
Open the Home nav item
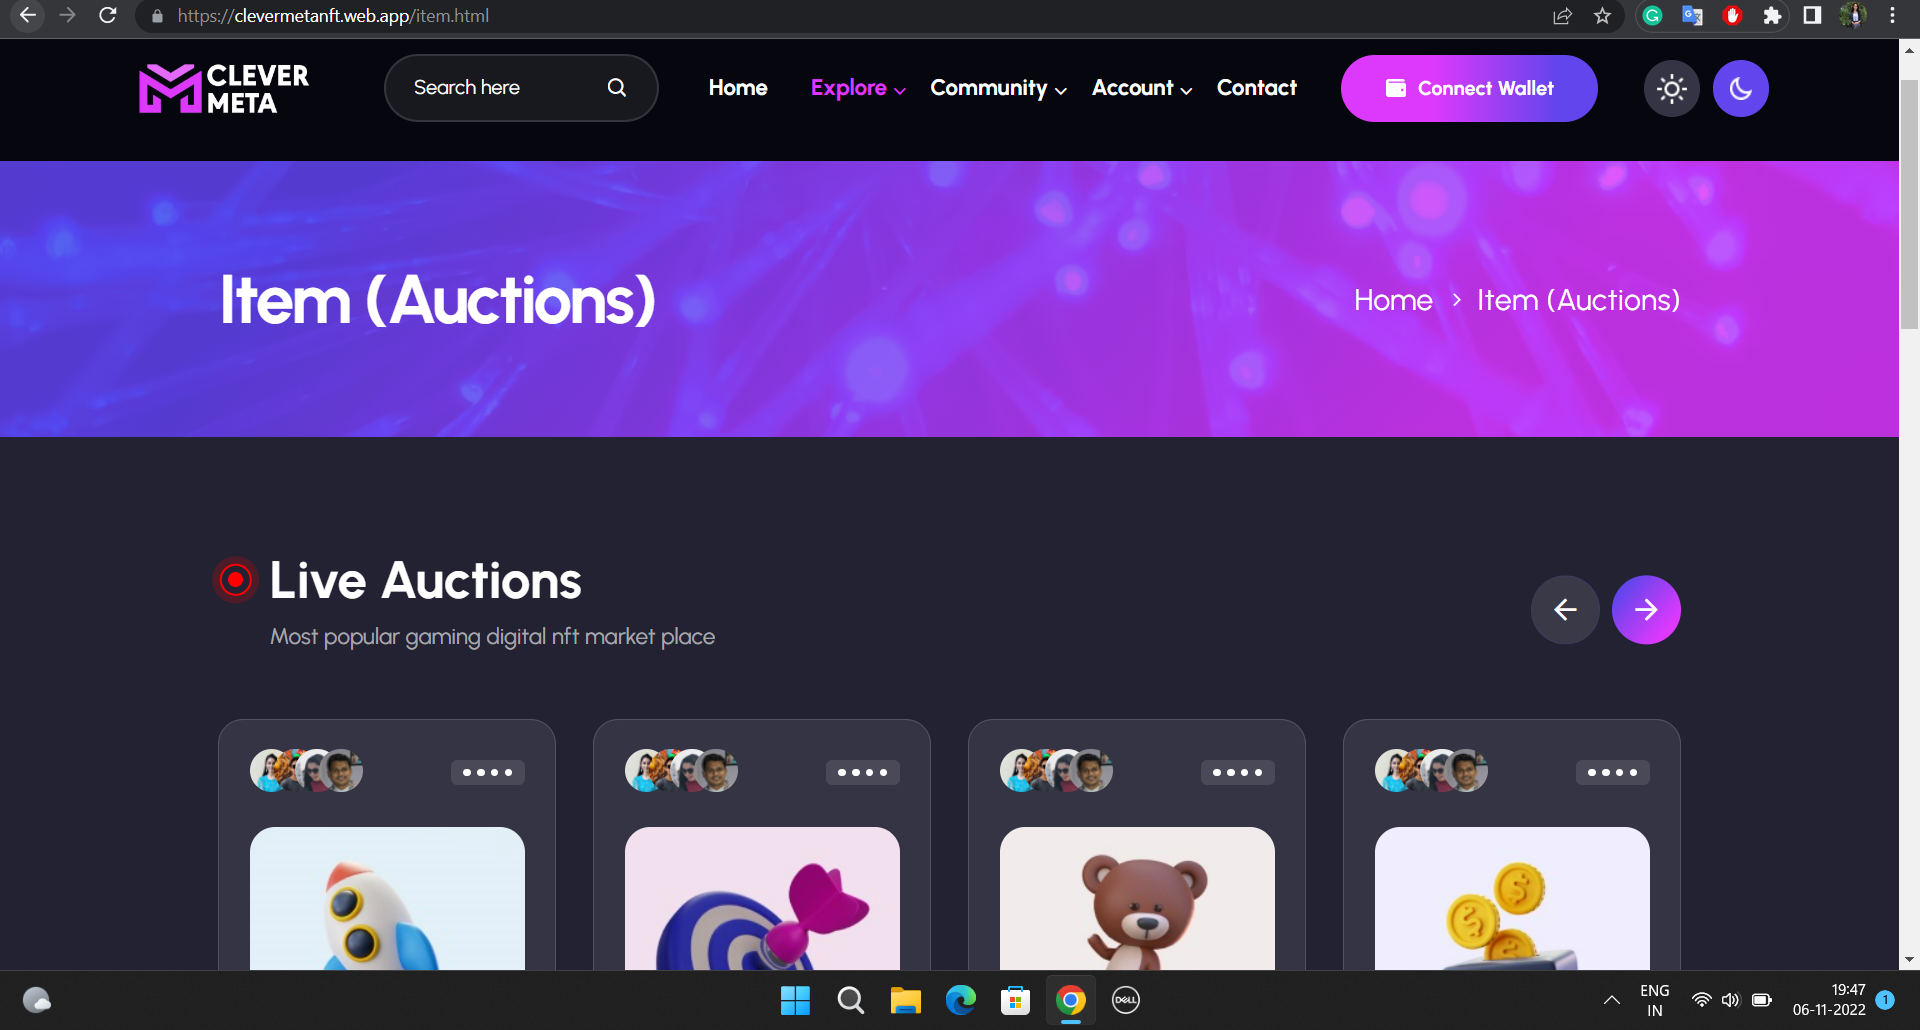(738, 88)
